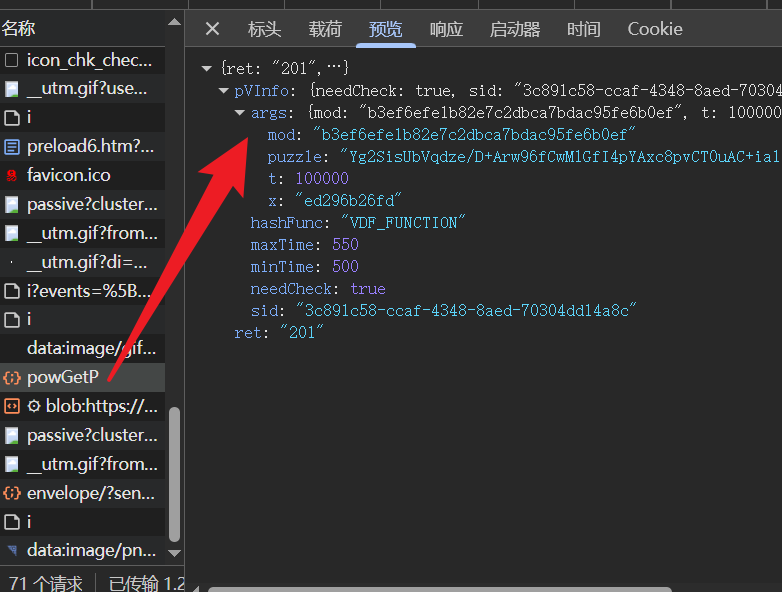Click the 名称 column sort arrow
782x592 pixels.
(x=174, y=21)
